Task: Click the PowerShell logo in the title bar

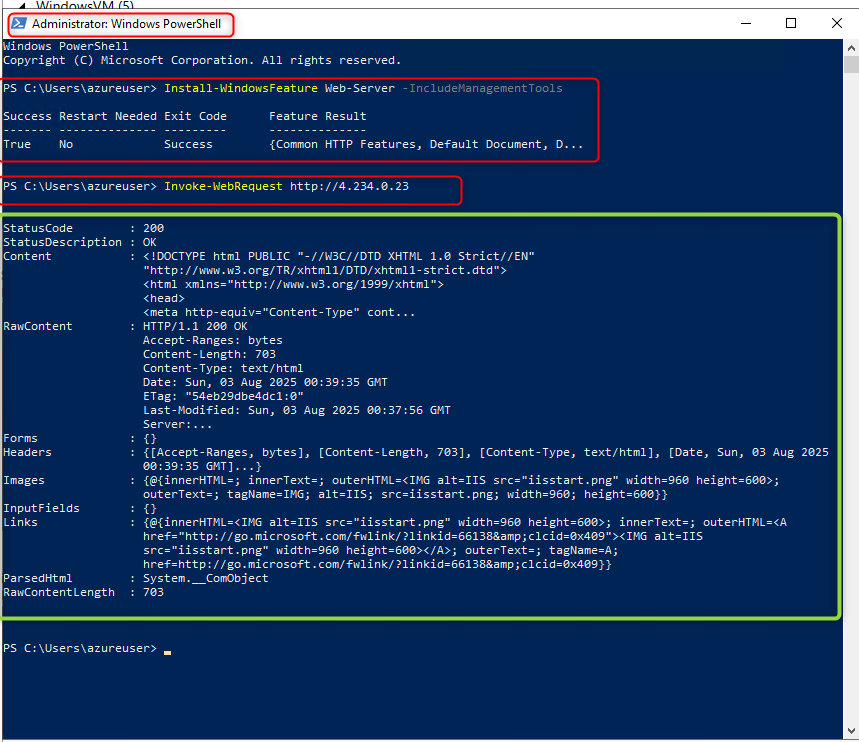Action: 18,23
